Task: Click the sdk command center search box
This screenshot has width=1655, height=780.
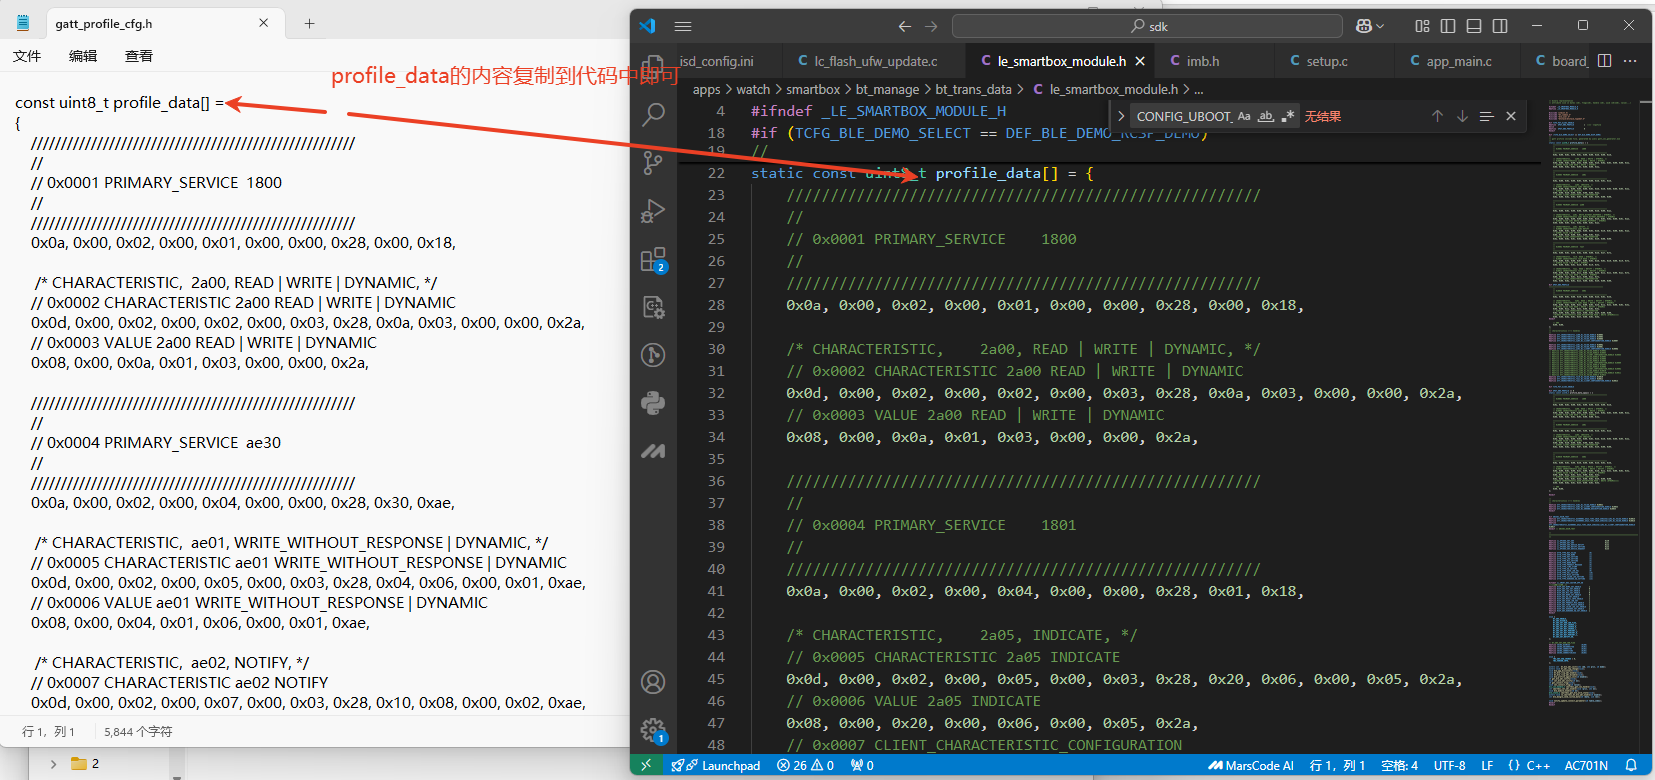Action: click(1147, 26)
